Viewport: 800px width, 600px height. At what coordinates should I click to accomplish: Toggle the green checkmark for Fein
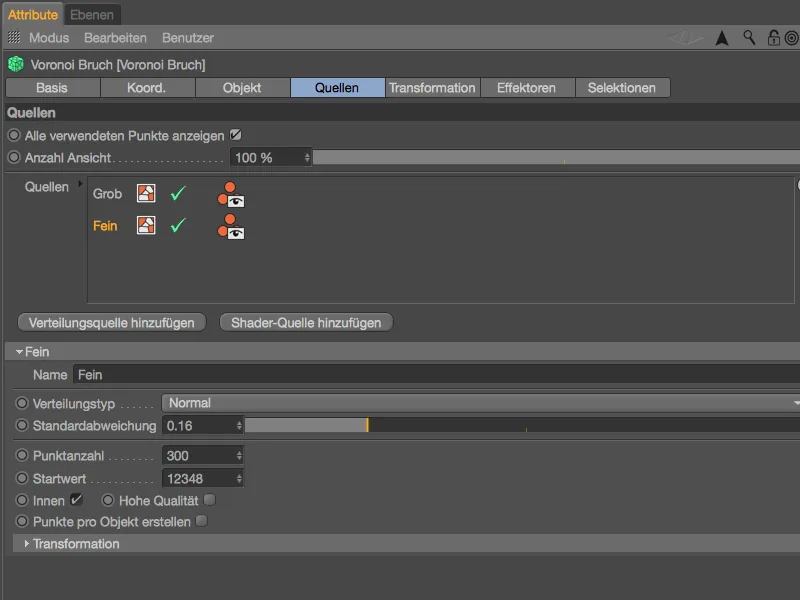pos(178,225)
